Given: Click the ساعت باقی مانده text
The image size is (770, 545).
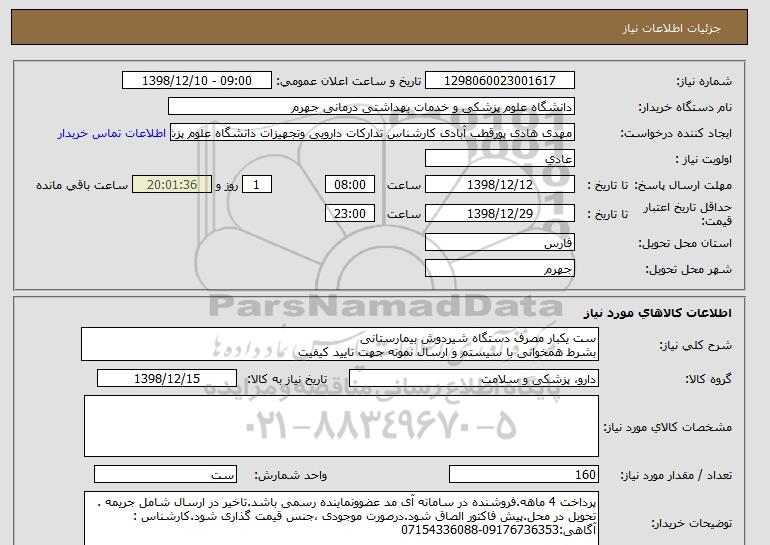Looking at the screenshot, I should pyautogui.click(x=82, y=186).
